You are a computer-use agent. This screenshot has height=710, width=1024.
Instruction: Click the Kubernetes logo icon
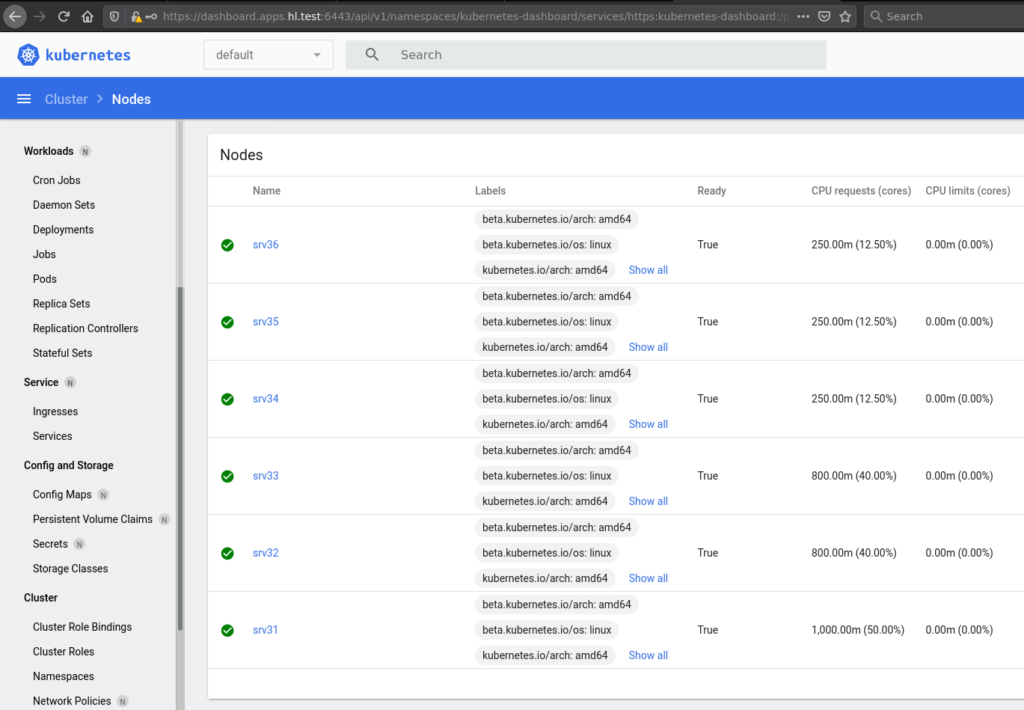coord(28,55)
